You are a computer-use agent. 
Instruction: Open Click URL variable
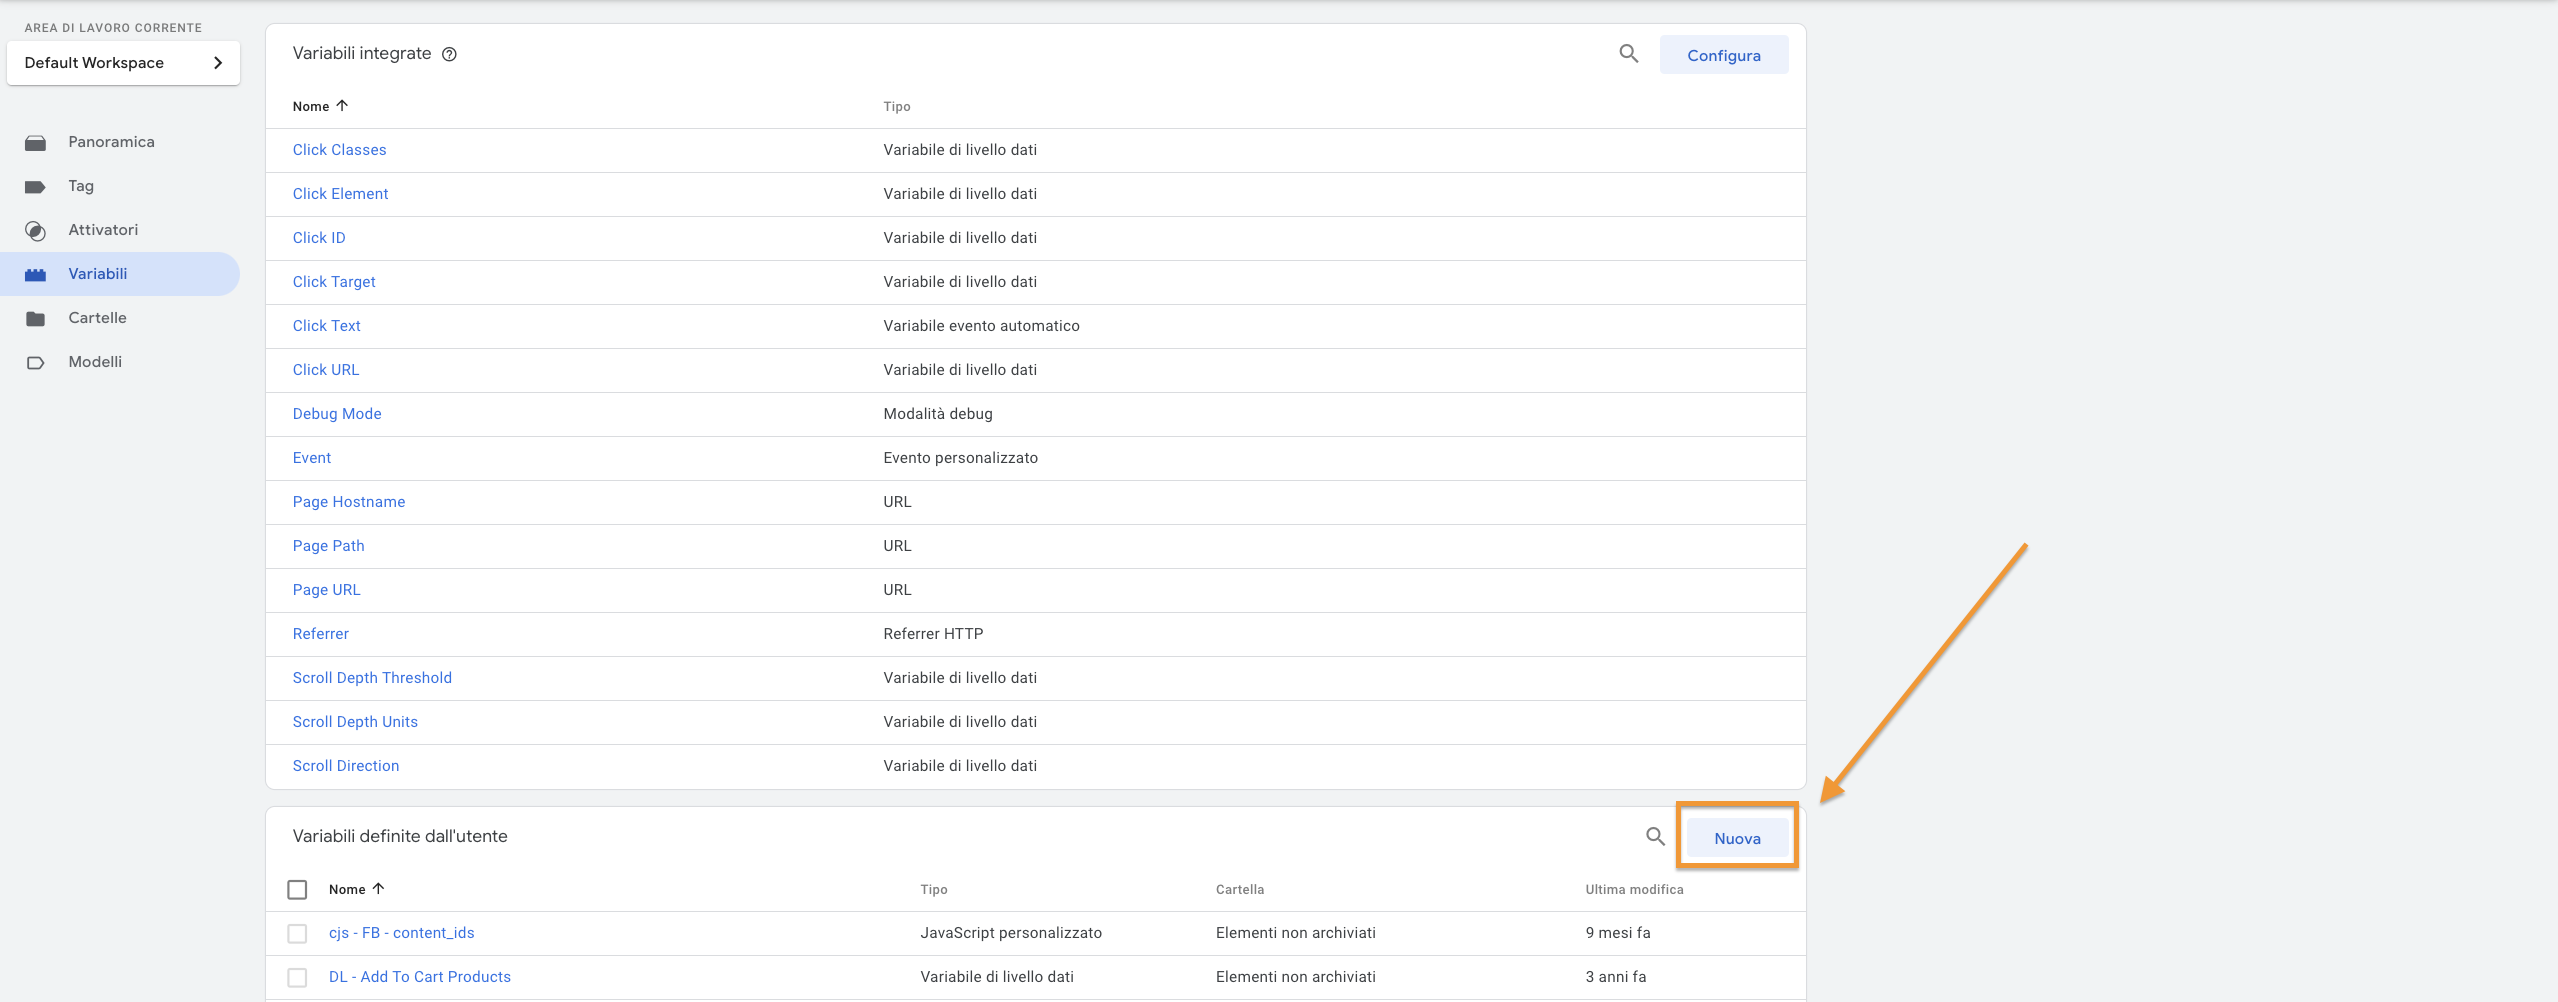click(326, 370)
